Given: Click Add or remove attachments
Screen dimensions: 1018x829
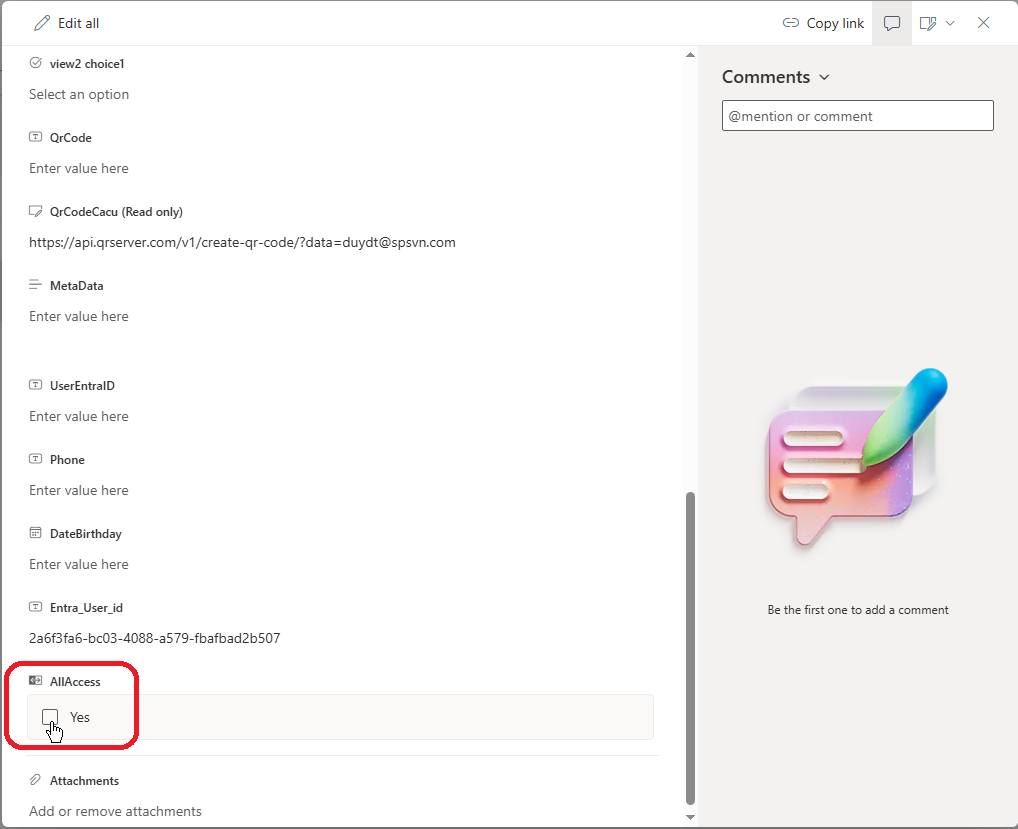Looking at the screenshot, I should (115, 811).
